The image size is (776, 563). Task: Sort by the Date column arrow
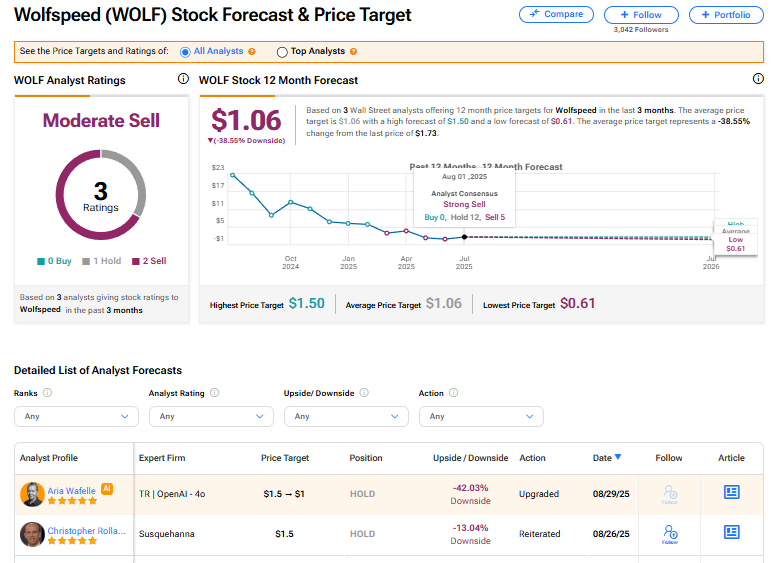pos(617,458)
